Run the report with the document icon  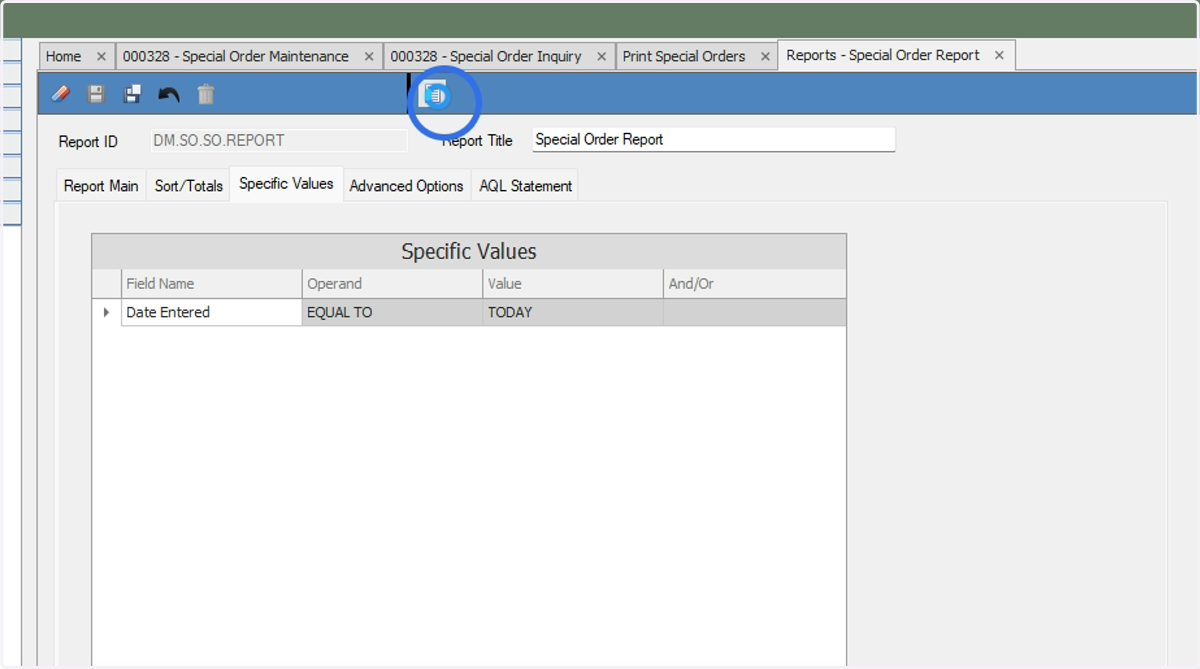point(435,95)
